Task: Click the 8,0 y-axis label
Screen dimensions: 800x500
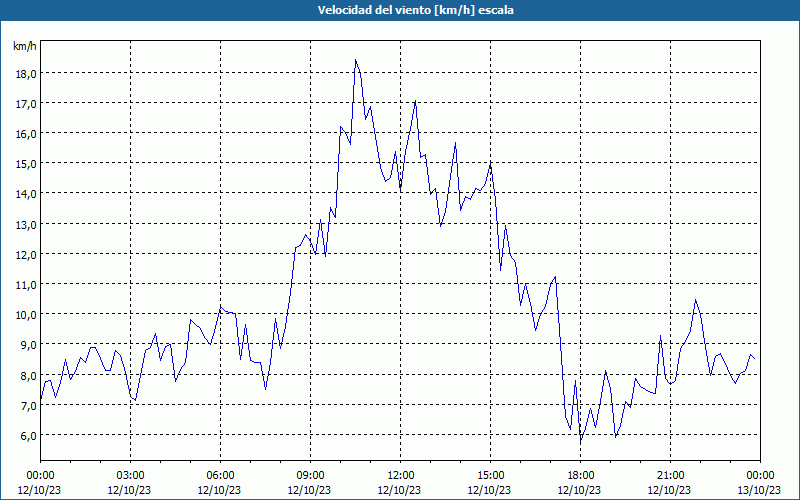Action: (x=29, y=376)
